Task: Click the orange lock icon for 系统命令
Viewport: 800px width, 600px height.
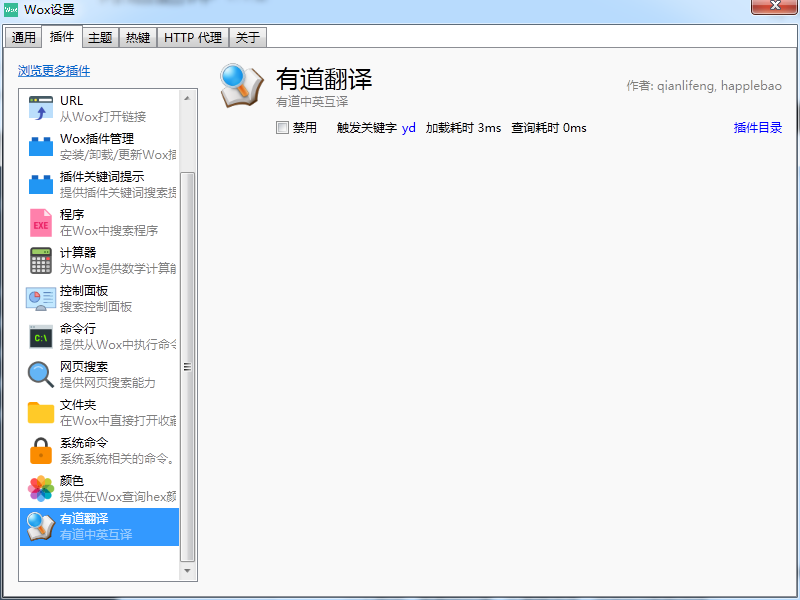Action: click(x=41, y=451)
